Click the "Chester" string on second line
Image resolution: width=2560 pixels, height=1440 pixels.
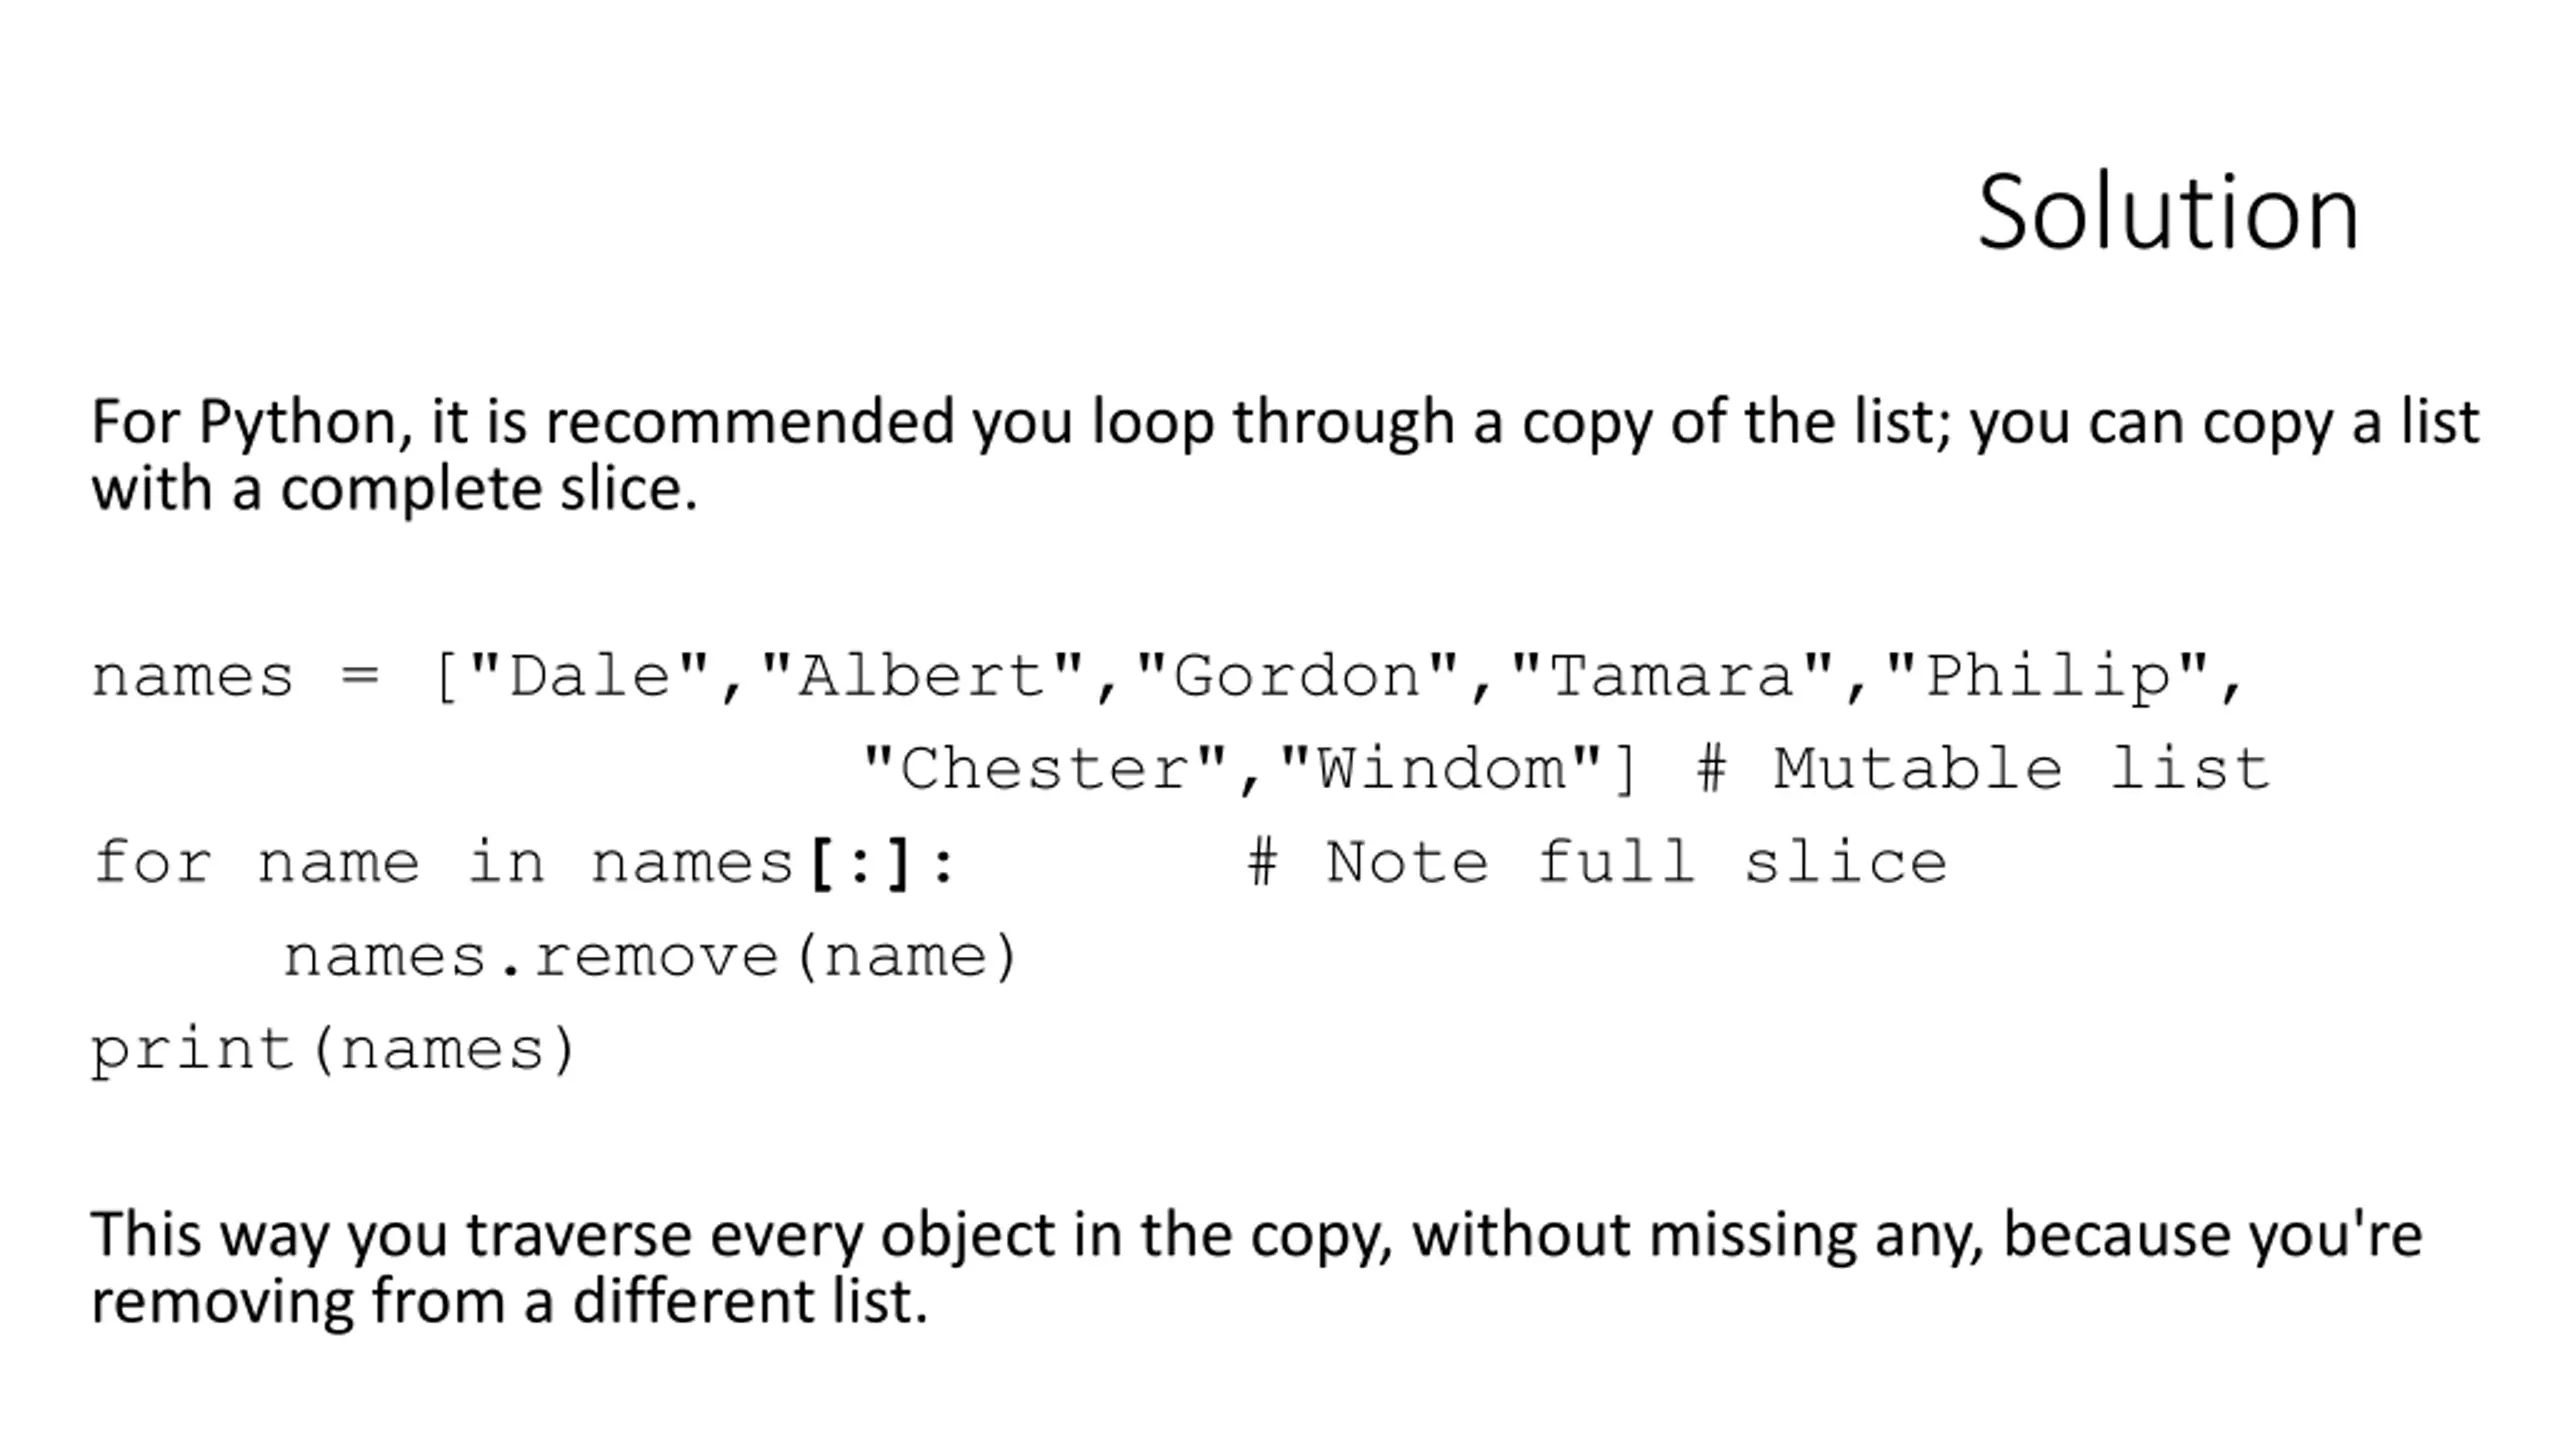[x=1045, y=770]
